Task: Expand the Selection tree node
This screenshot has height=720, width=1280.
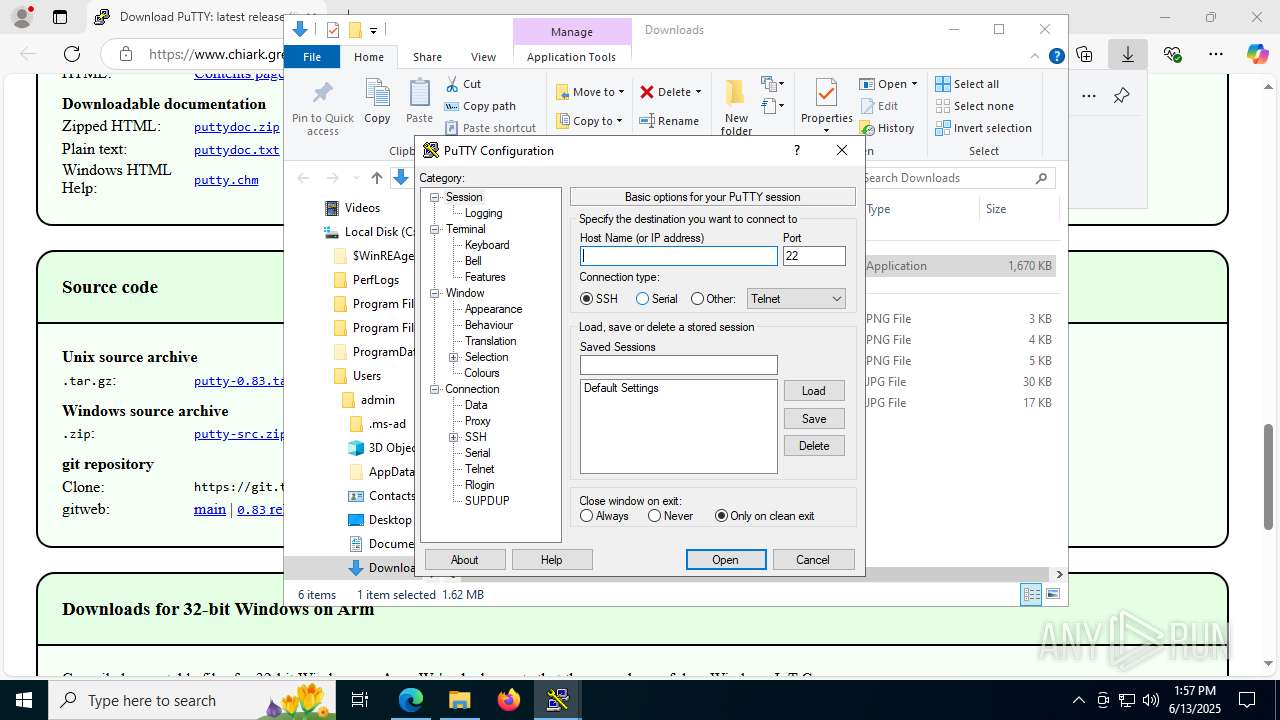Action: 454,357
